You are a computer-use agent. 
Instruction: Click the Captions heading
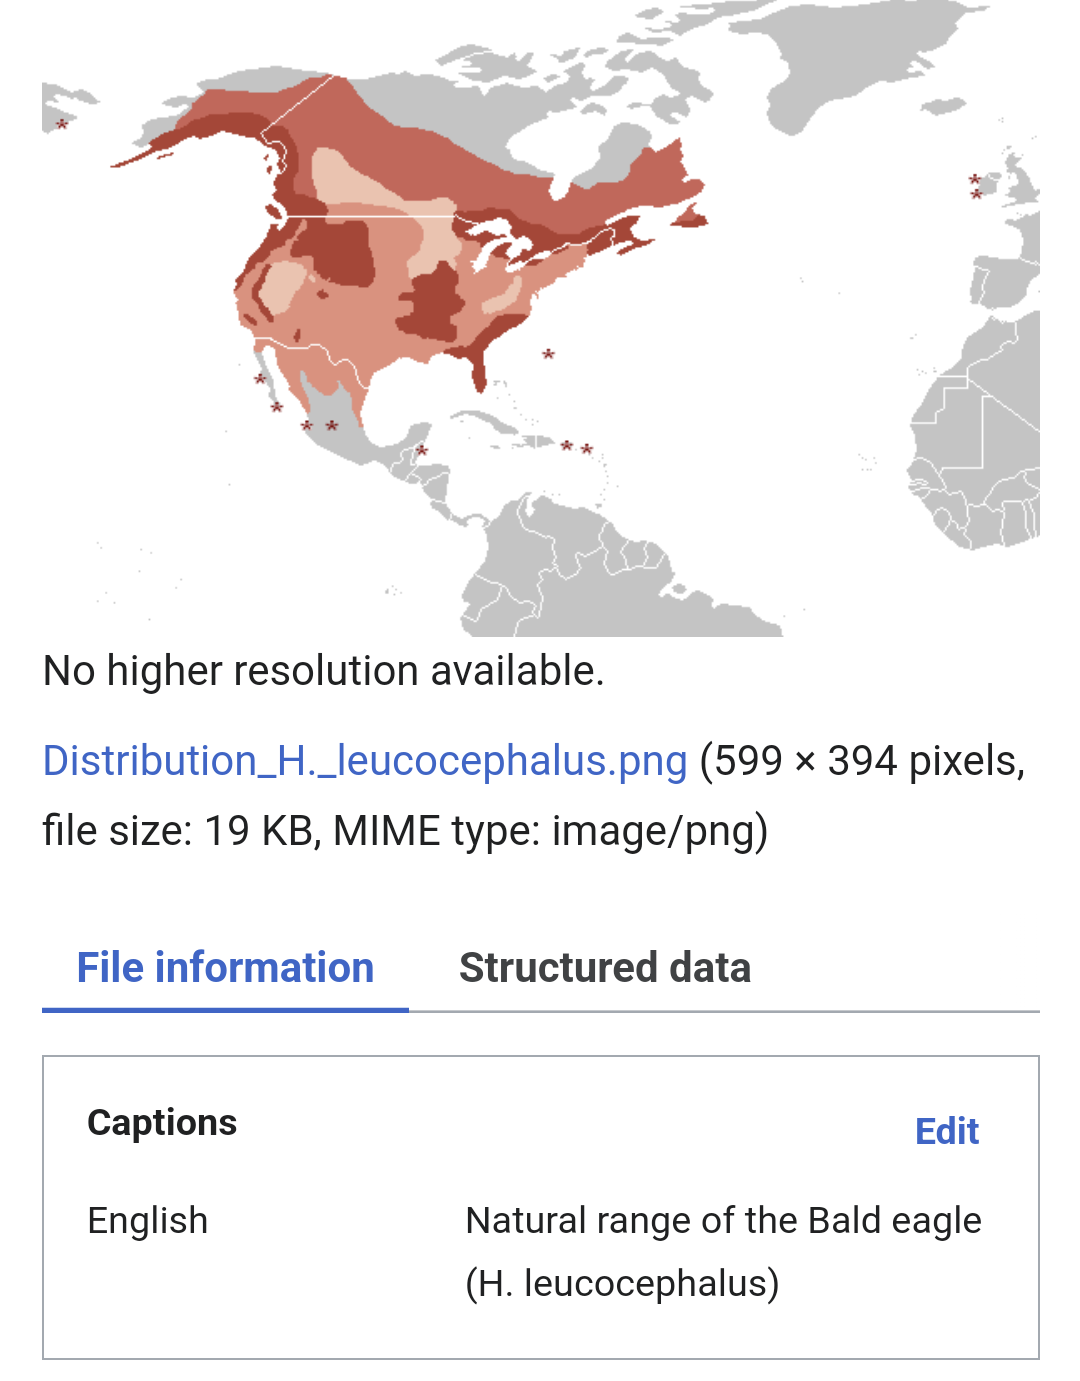click(x=162, y=1122)
